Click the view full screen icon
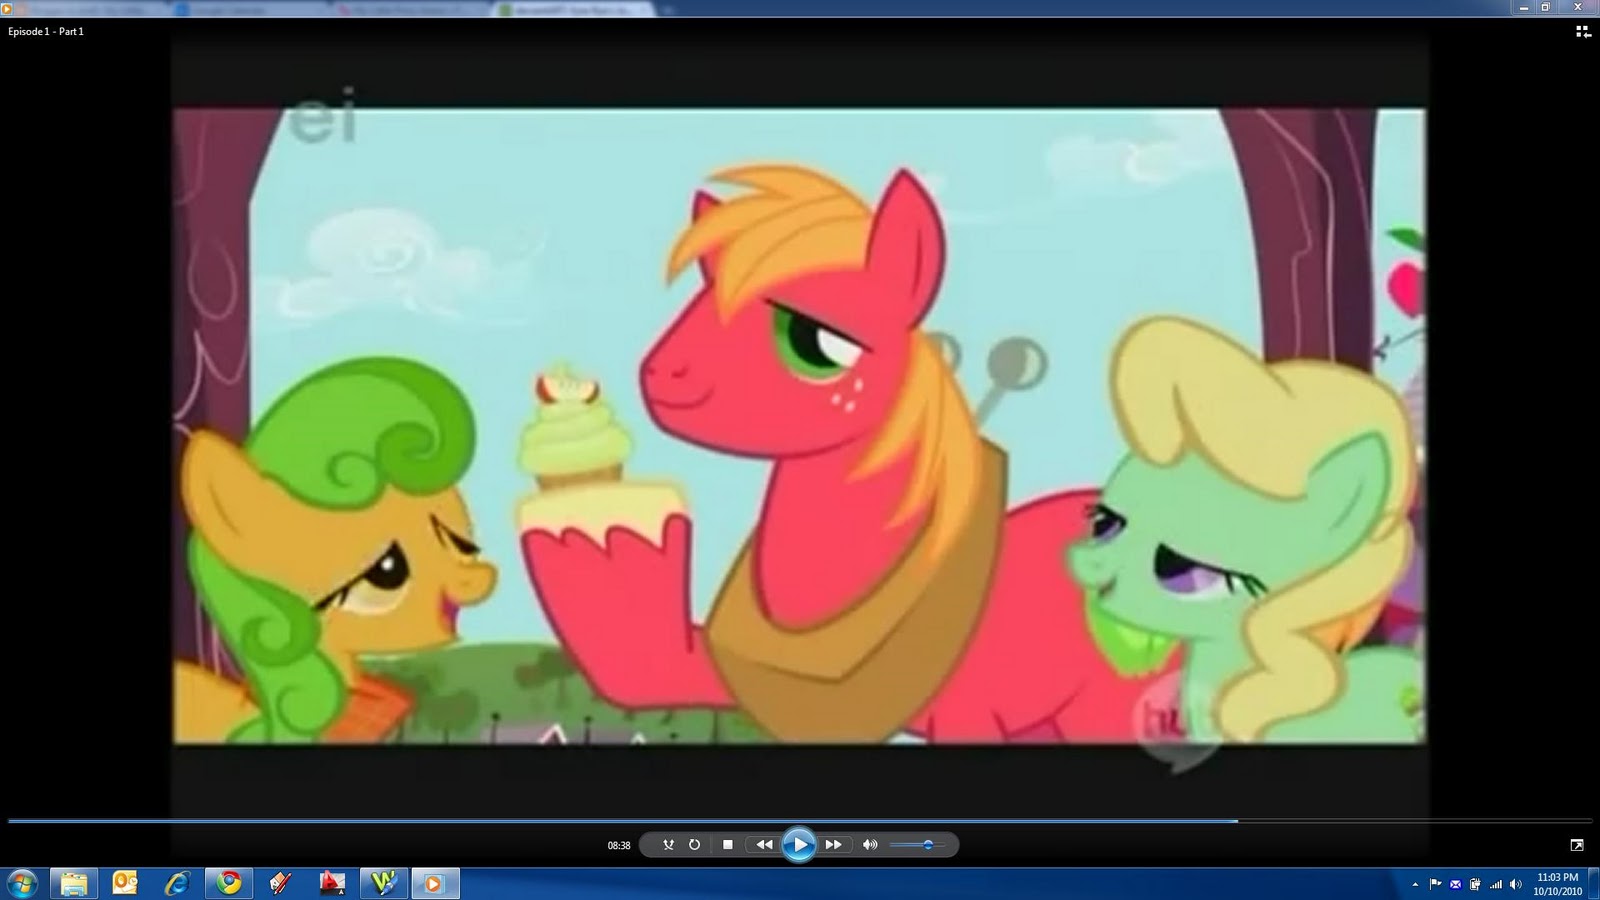1600x900 pixels. tap(1577, 845)
